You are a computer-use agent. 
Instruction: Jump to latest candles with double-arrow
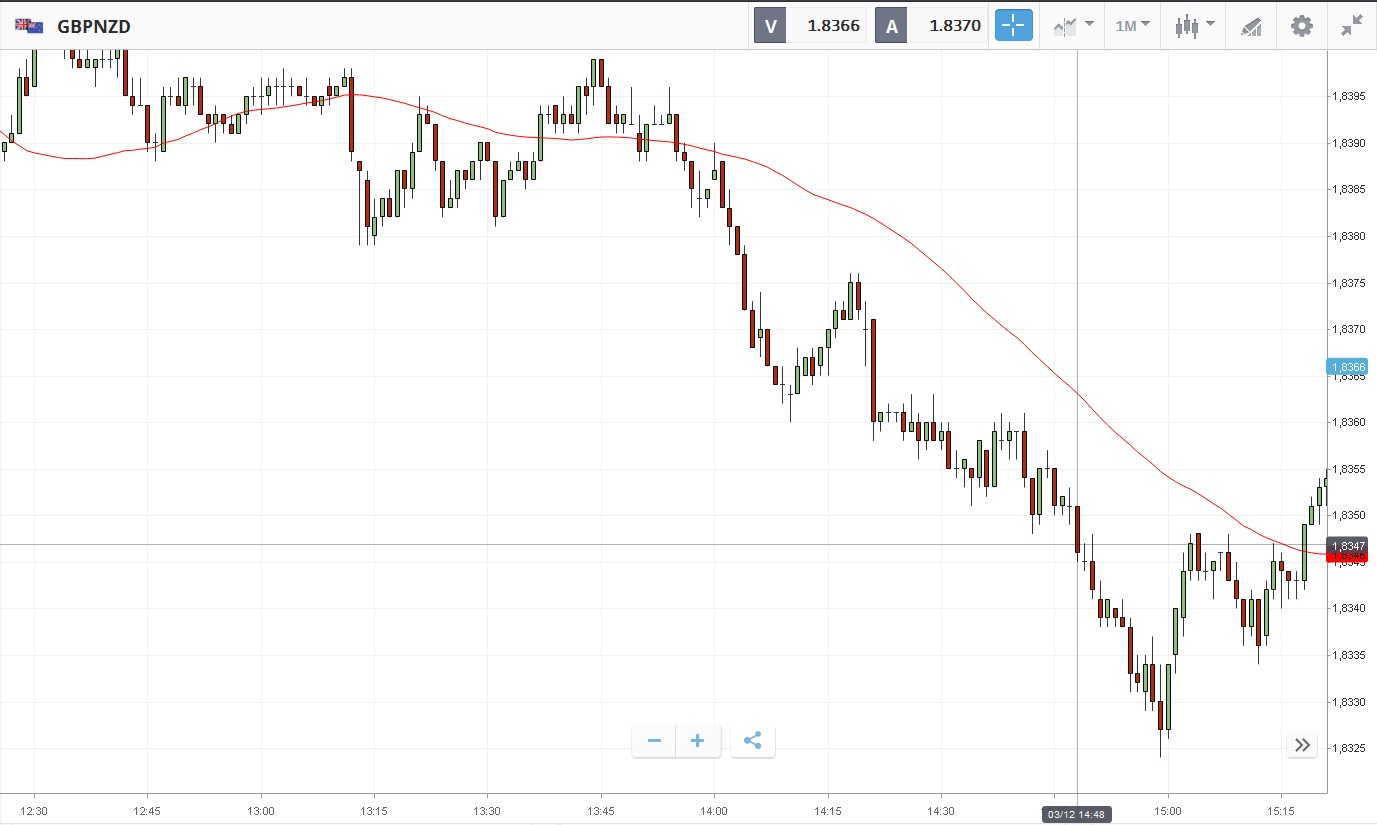click(x=1302, y=745)
